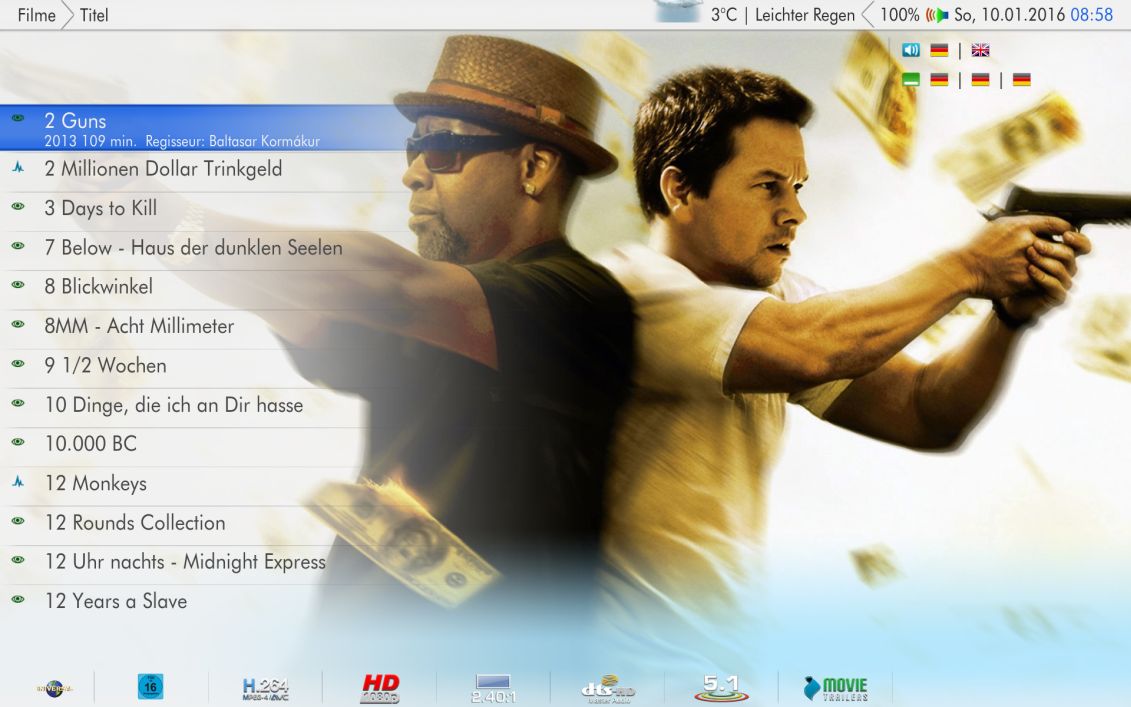Click the volume sound indicator beside 100%

pyautogui.click(x=936, y=15)
